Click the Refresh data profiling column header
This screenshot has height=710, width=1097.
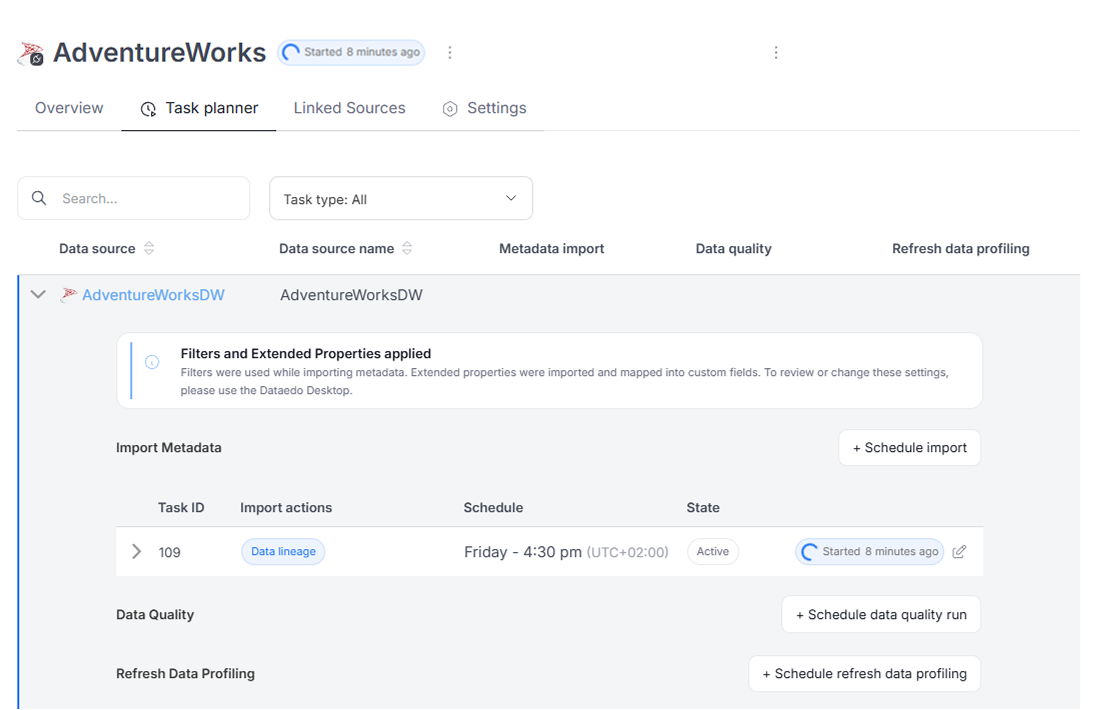click(x=961, y=248)
